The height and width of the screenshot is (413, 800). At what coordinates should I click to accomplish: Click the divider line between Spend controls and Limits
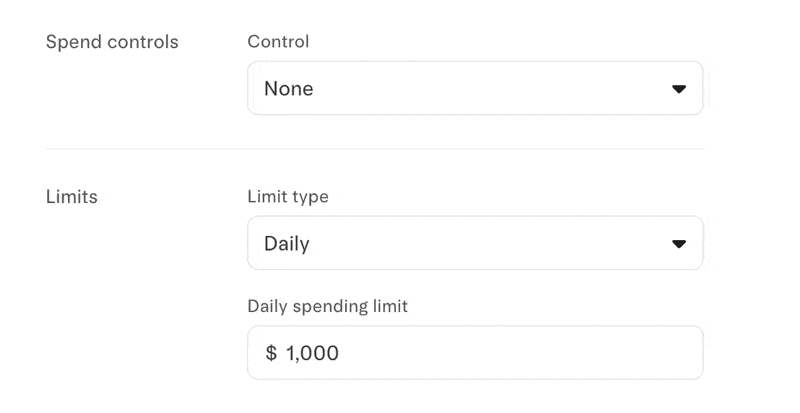[375, 149]
